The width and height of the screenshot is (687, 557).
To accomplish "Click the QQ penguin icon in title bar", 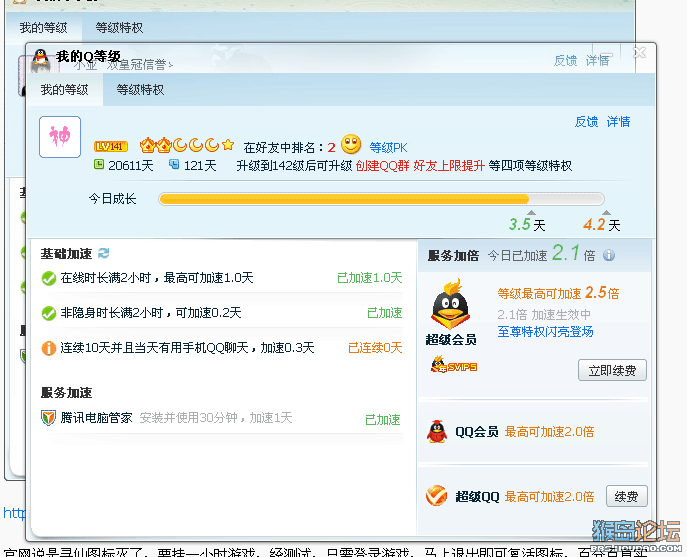I will pos(41,60).
